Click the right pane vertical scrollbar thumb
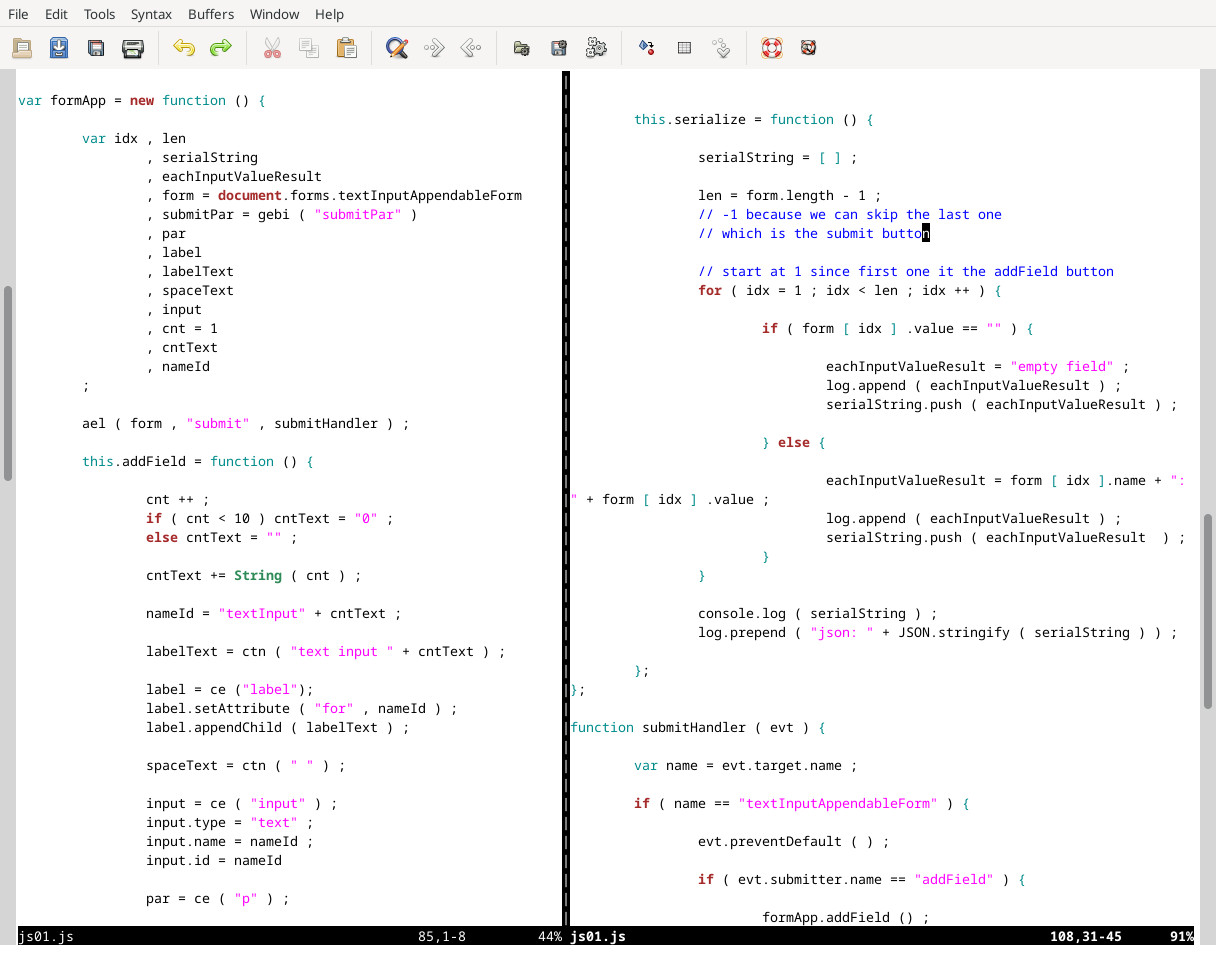Image resolution: width=1216 pixels, height=967 pixels. [x=1208, y=610]
